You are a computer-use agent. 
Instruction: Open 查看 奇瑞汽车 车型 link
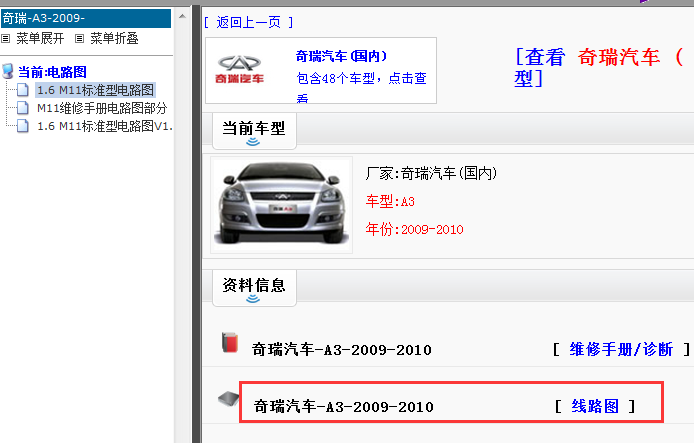pyautogui.click(x=600, y=68)
